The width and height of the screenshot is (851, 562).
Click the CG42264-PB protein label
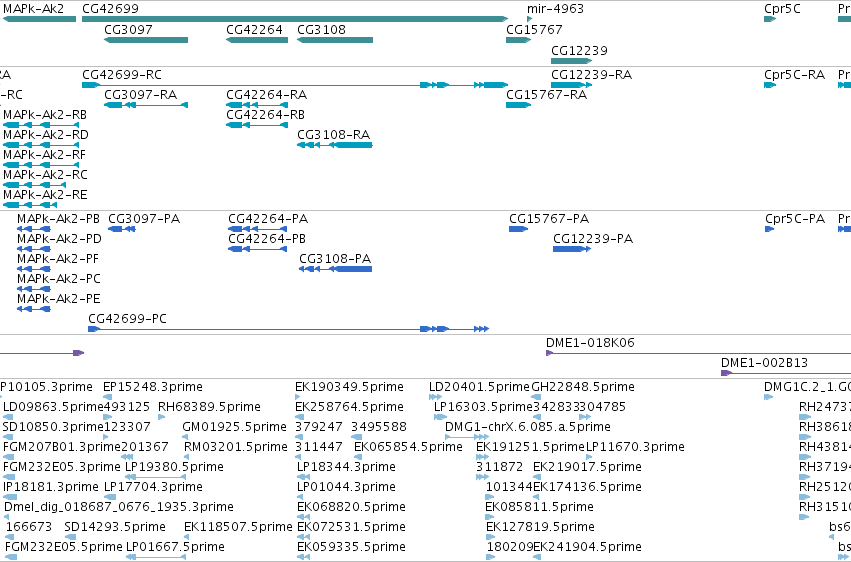click(x=267, y=239)
